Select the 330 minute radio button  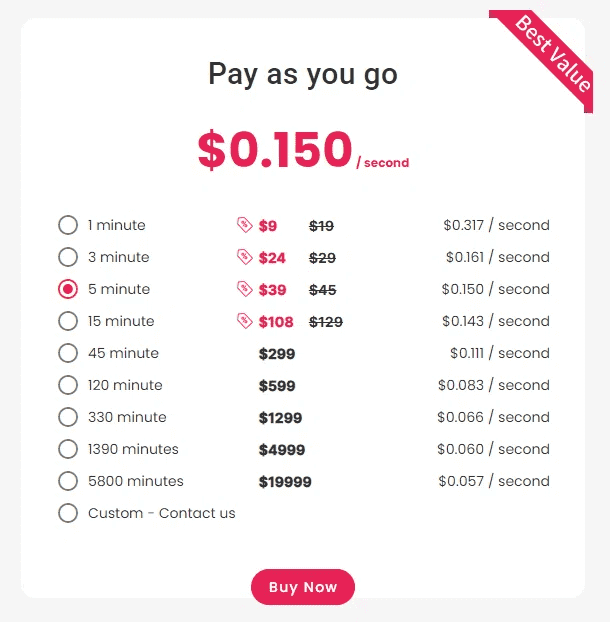[x=68, y=417]
